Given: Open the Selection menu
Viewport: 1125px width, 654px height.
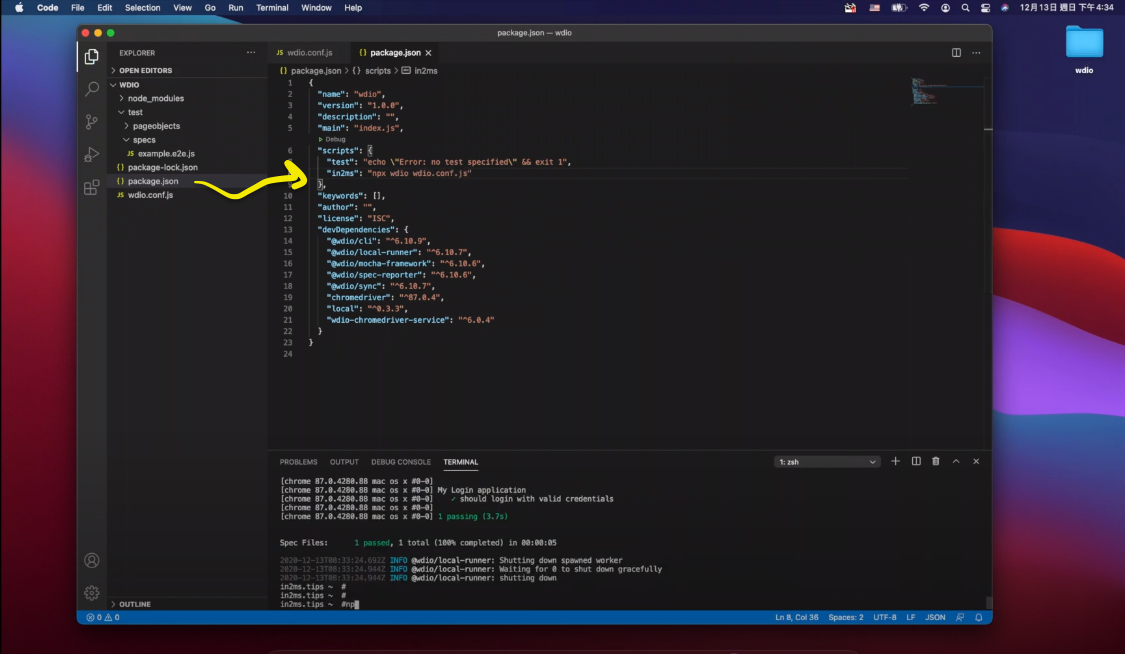Looking at the screenshot, I should [x=143, y=8].
